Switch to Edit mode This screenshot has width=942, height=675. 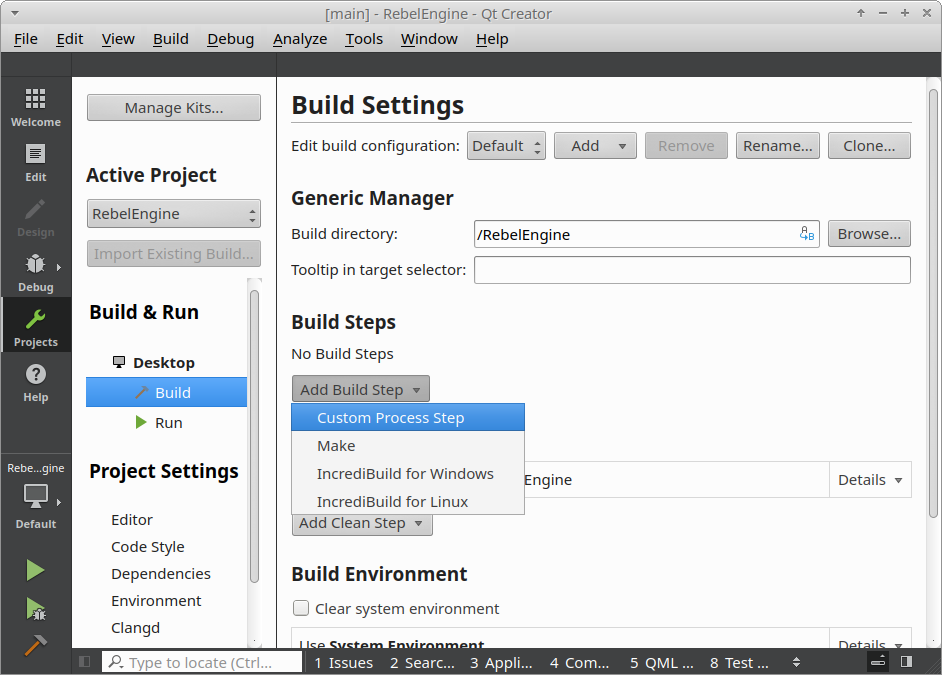35,162
